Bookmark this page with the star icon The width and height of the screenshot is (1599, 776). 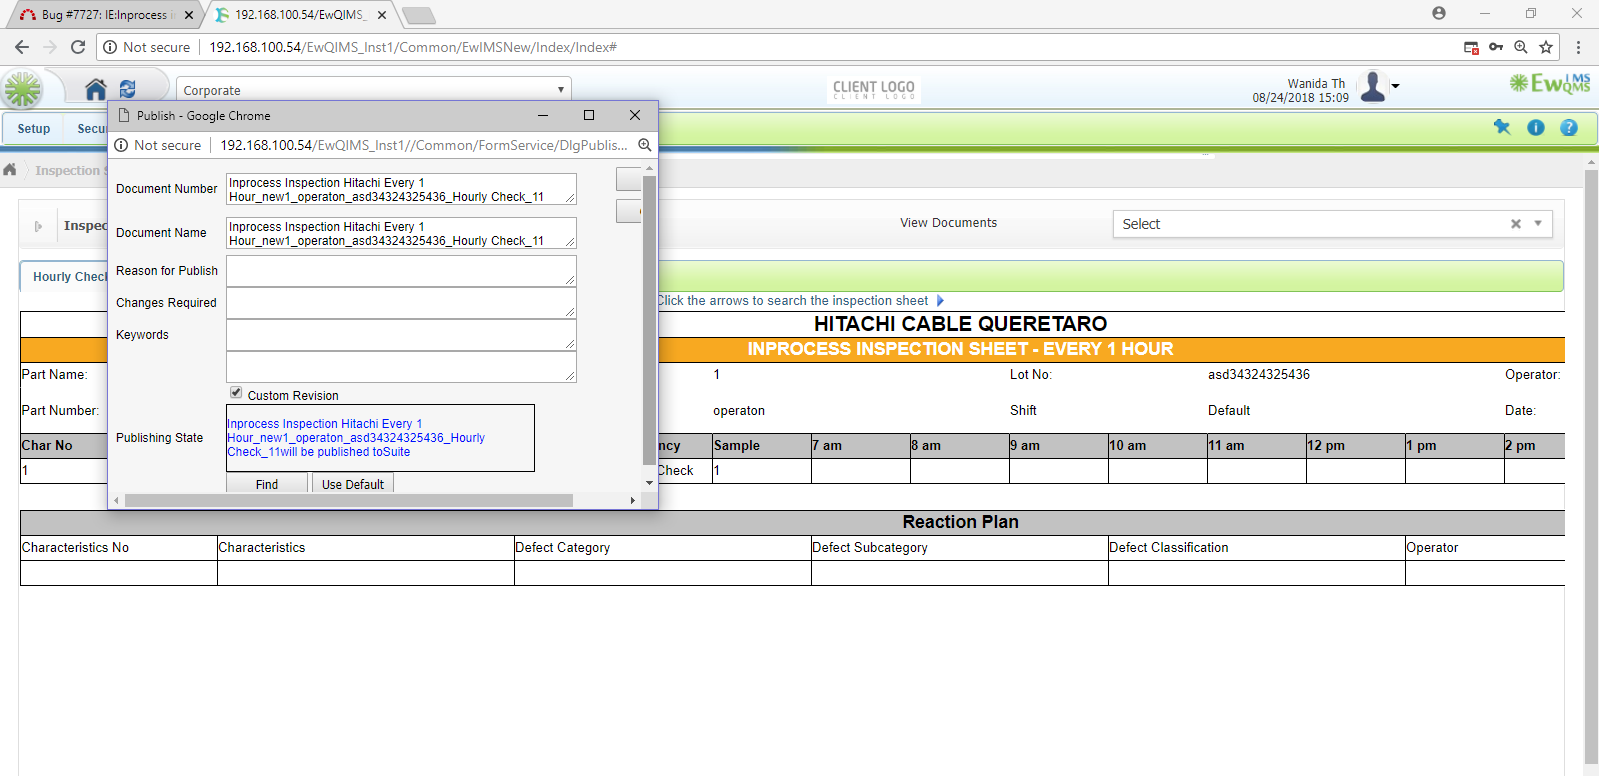click(x=1546, y=47)
